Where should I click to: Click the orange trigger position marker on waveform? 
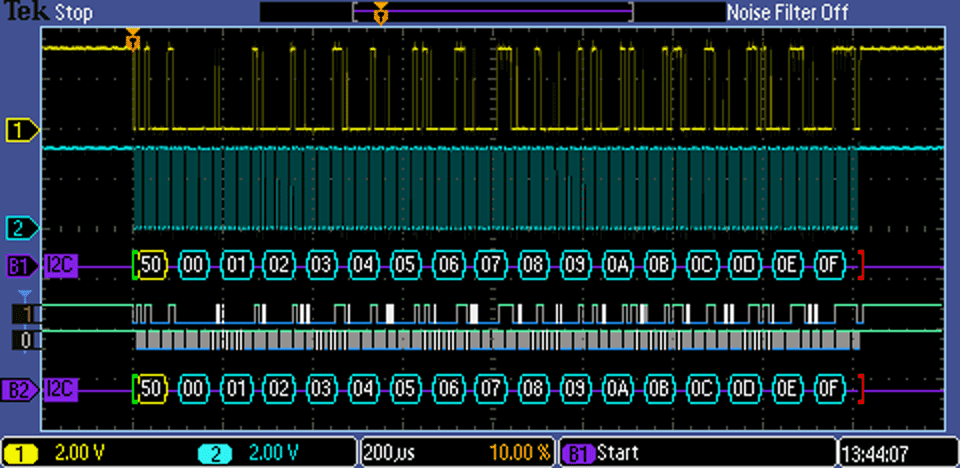pyautogui.click(x=133, y=39)
